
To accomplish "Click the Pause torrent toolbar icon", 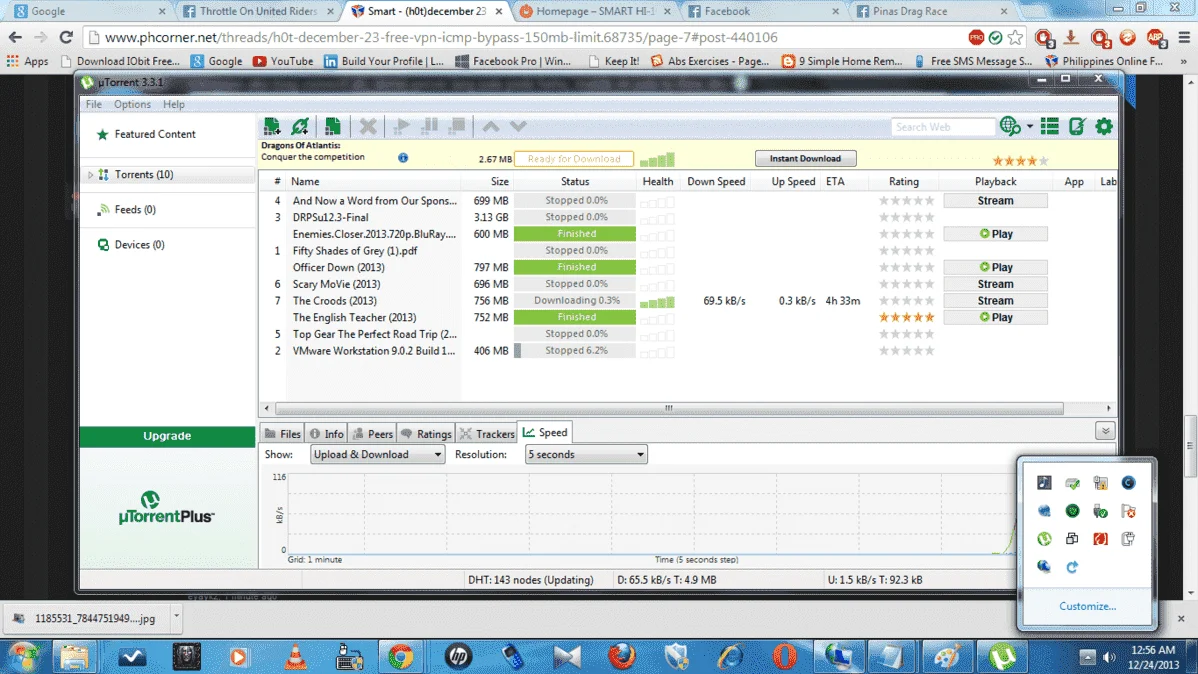I will 429,126.
